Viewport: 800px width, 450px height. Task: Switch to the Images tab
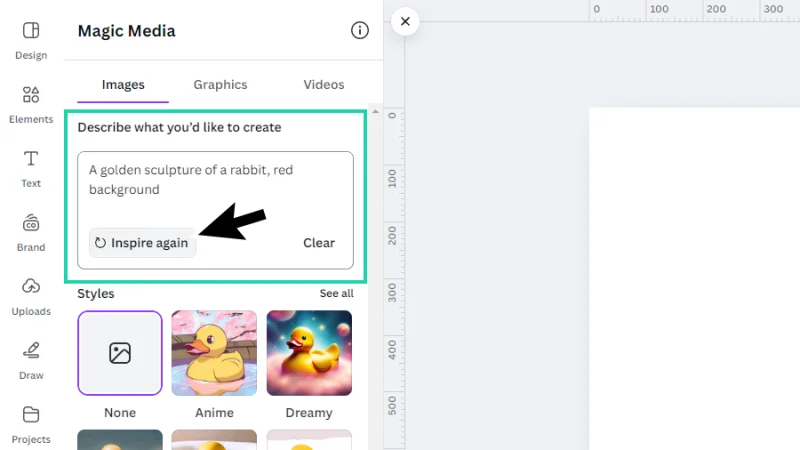(123, 85)
